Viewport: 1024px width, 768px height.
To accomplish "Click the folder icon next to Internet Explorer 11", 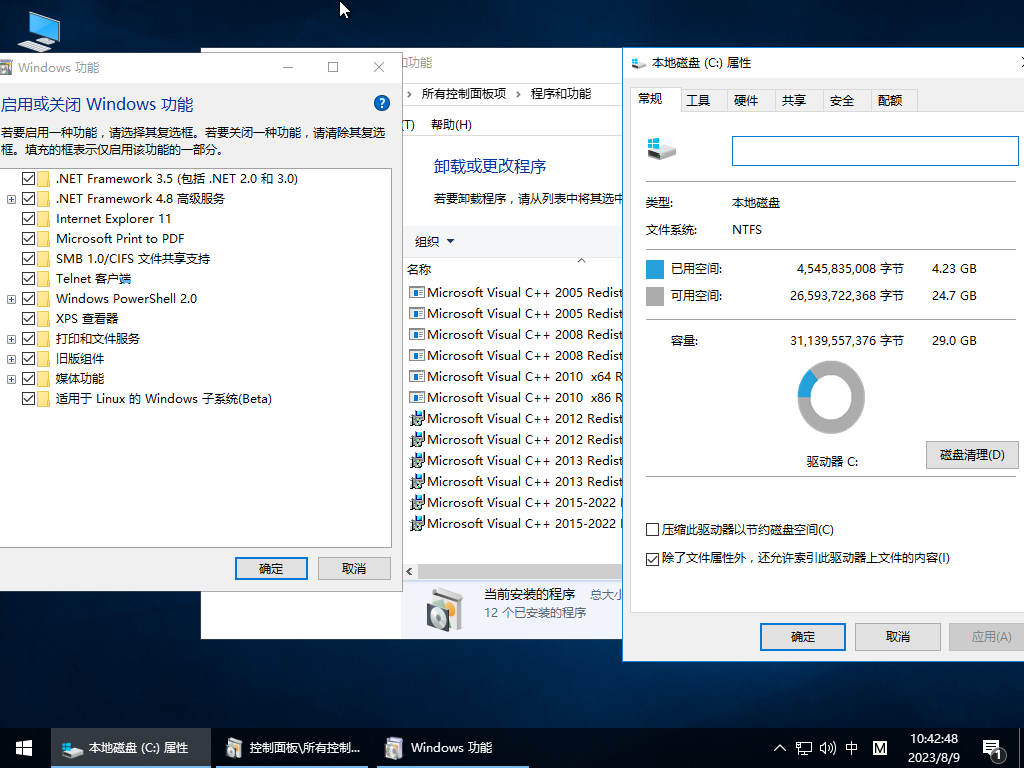I will tap(44, 219).
